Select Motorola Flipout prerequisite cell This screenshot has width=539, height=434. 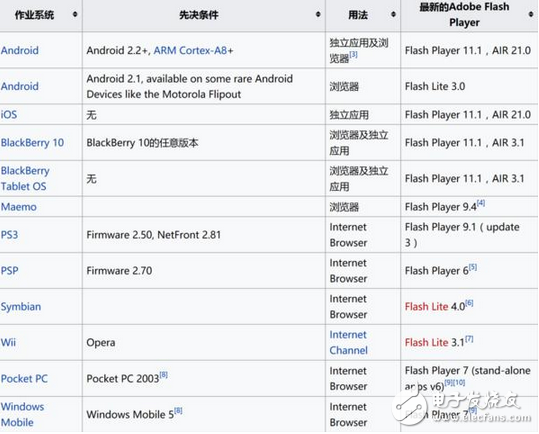point(204,86)
